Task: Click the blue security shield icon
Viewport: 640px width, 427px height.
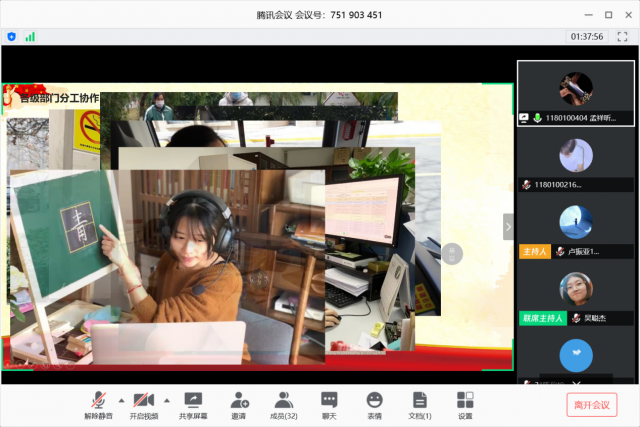Action: click(x=12, y=36)
